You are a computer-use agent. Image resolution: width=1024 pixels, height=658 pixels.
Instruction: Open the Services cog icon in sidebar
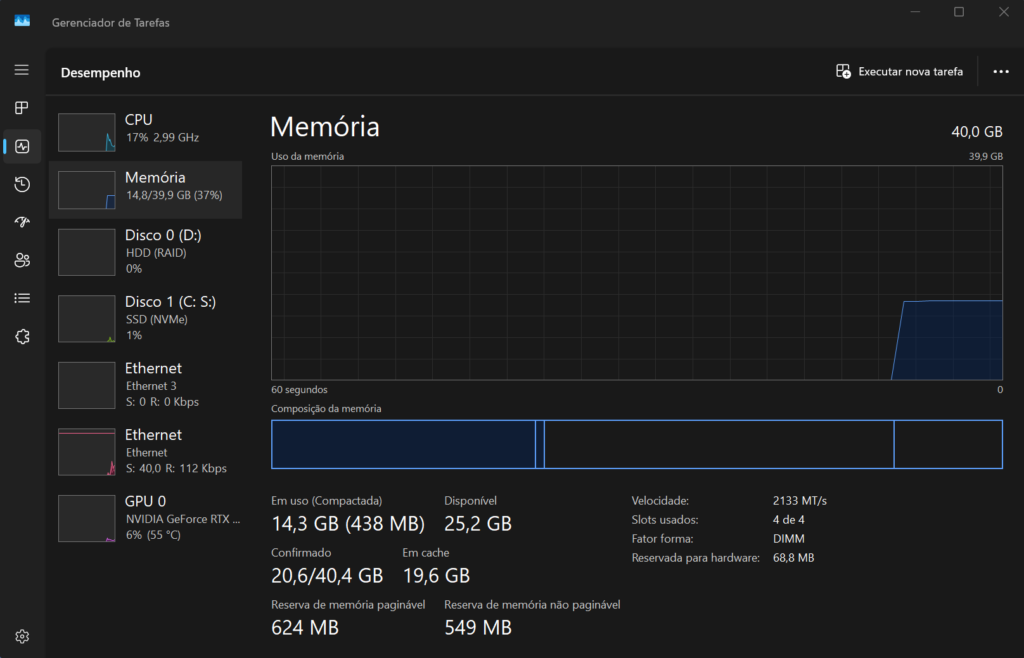21,337
